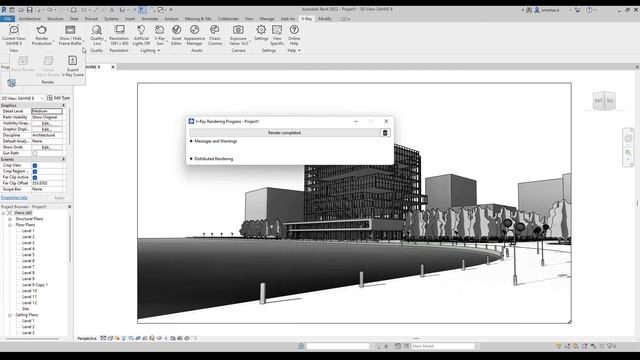640x360 pixels.
Task: Clear the render progress with trash icon
Action: click(385, 133)
